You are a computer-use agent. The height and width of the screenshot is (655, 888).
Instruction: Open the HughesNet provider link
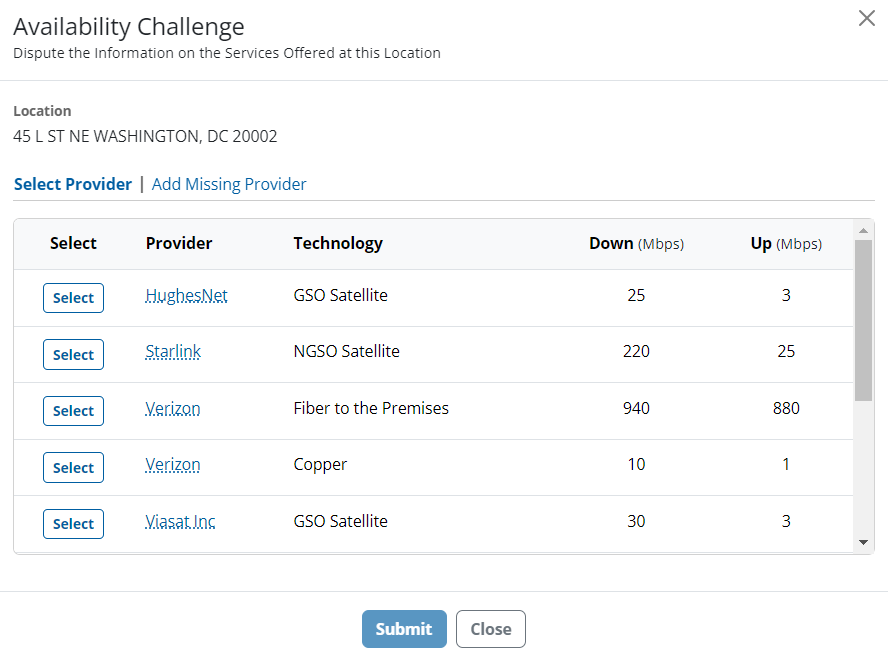(x=186, y=295)
